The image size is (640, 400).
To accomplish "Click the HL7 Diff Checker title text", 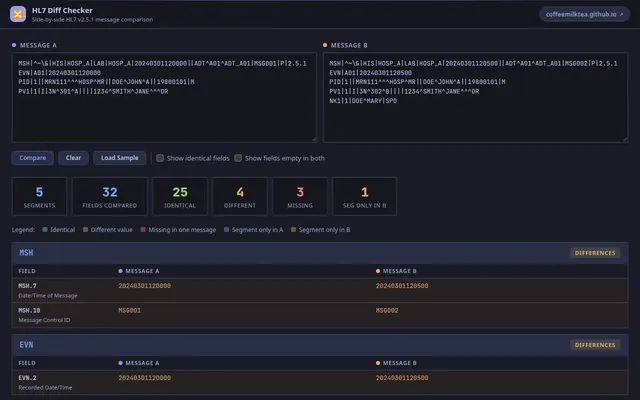I will (62, 10).
